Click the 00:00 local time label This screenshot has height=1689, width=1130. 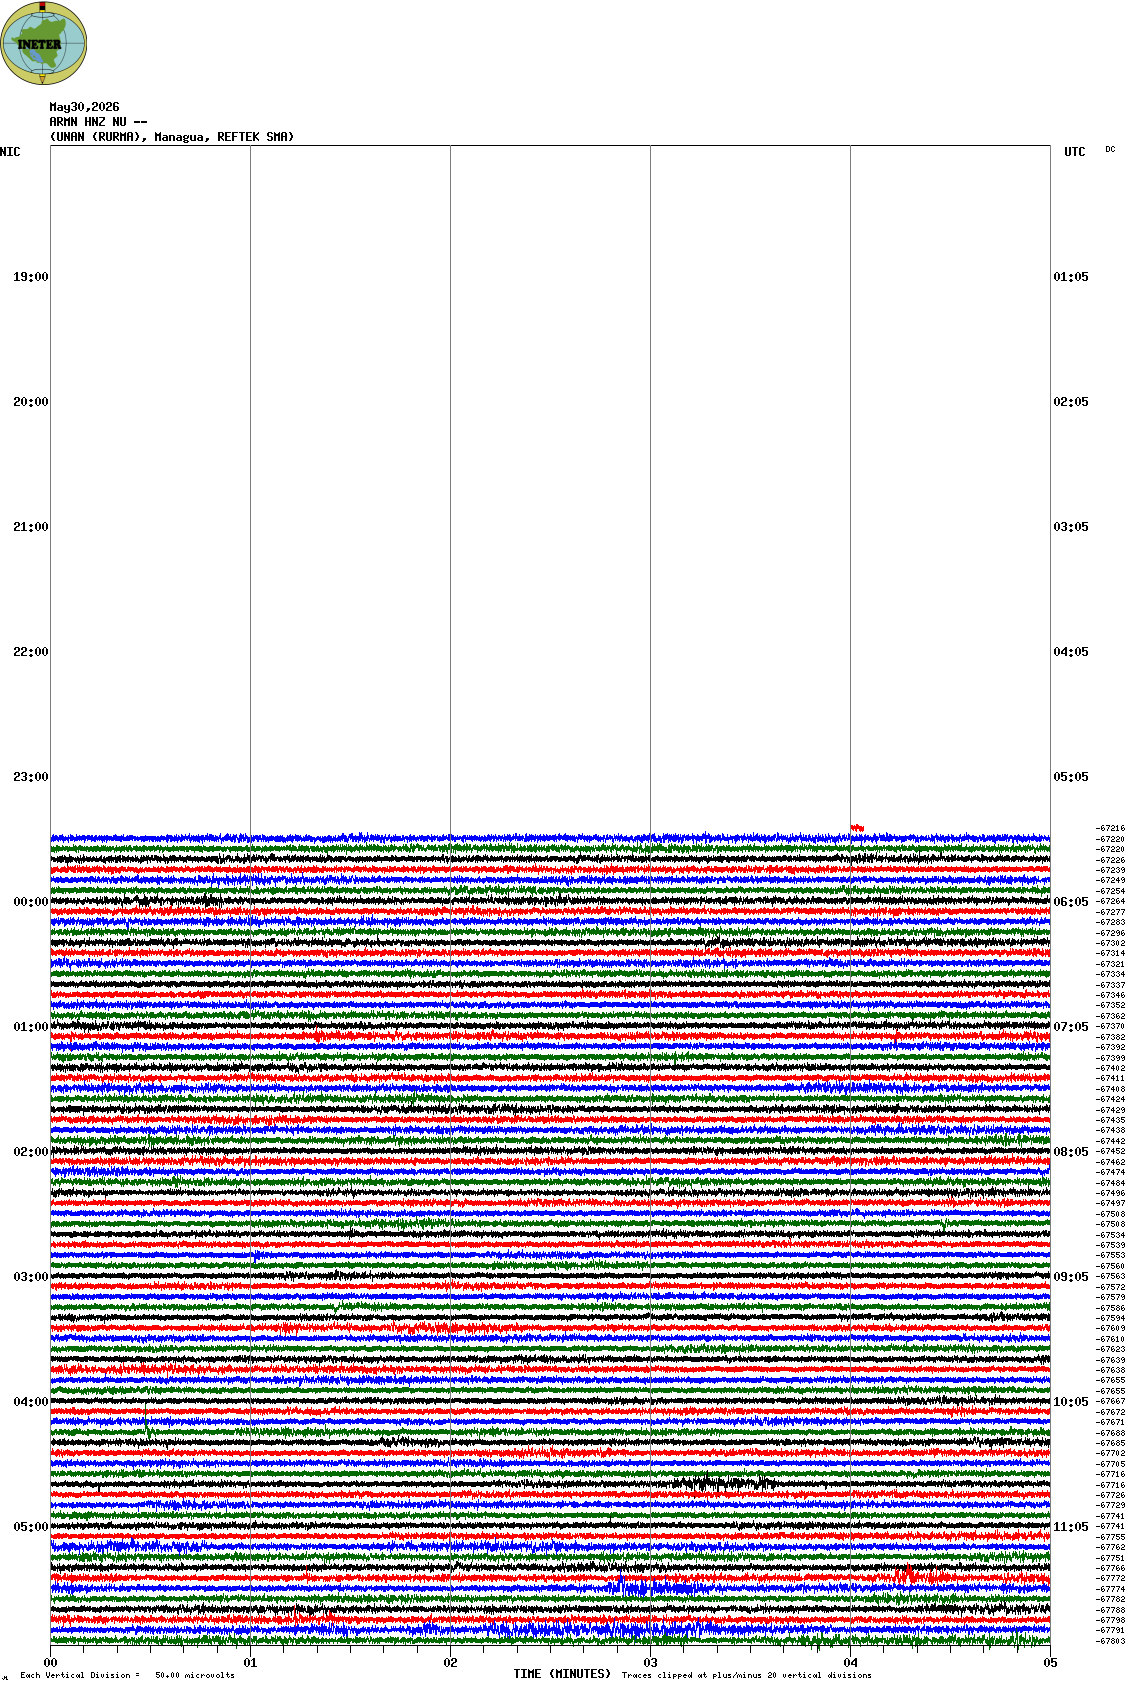(x=30, y=902)
